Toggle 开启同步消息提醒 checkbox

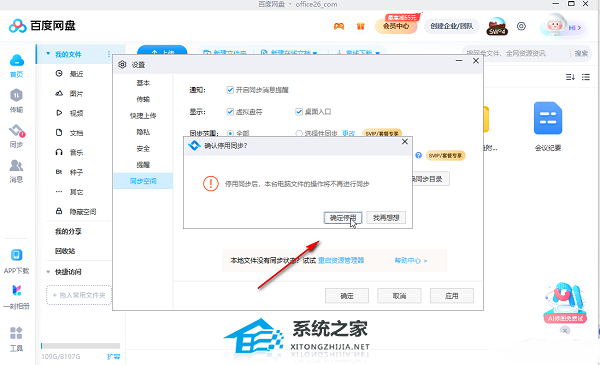[230, 90]
